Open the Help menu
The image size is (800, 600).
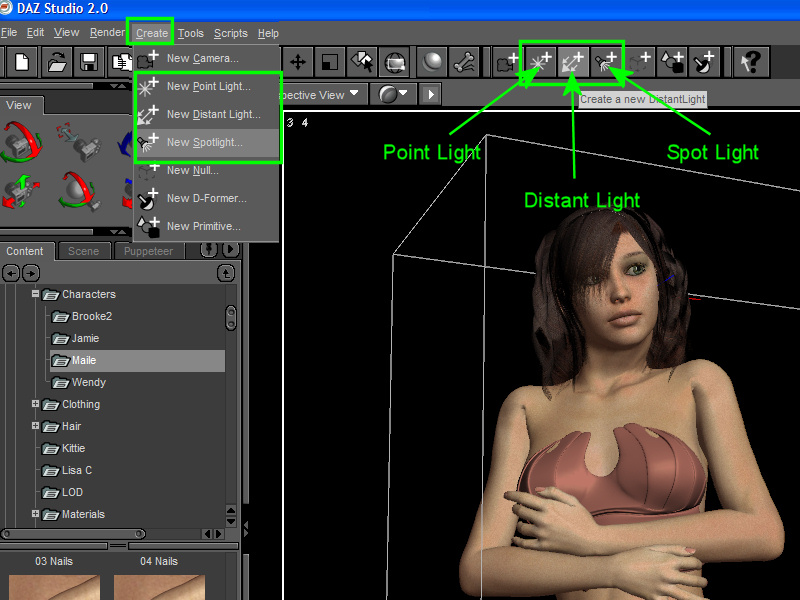click(x=268, y=33)
